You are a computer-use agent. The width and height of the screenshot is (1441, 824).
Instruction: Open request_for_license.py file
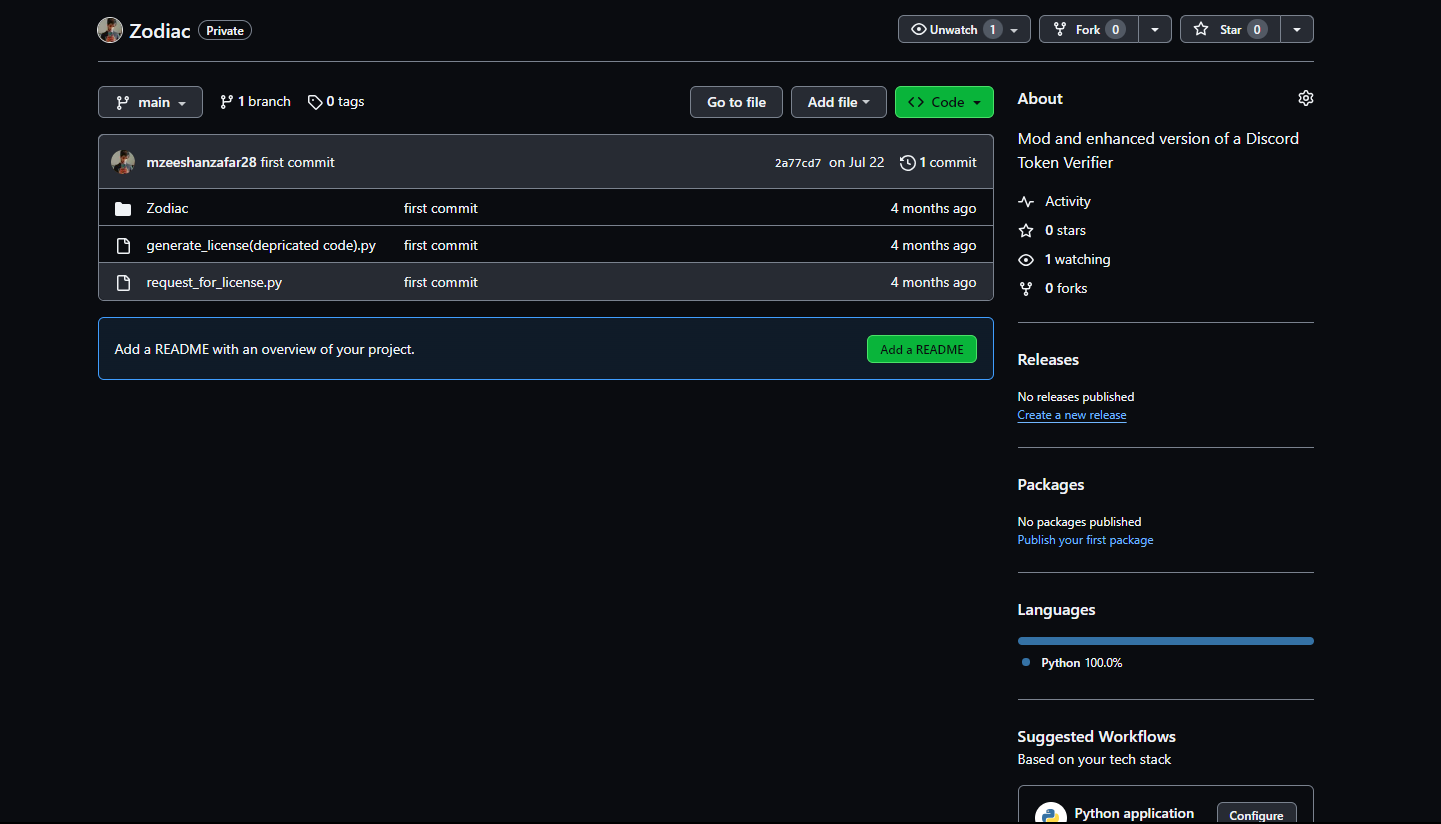tap(214, 282)
